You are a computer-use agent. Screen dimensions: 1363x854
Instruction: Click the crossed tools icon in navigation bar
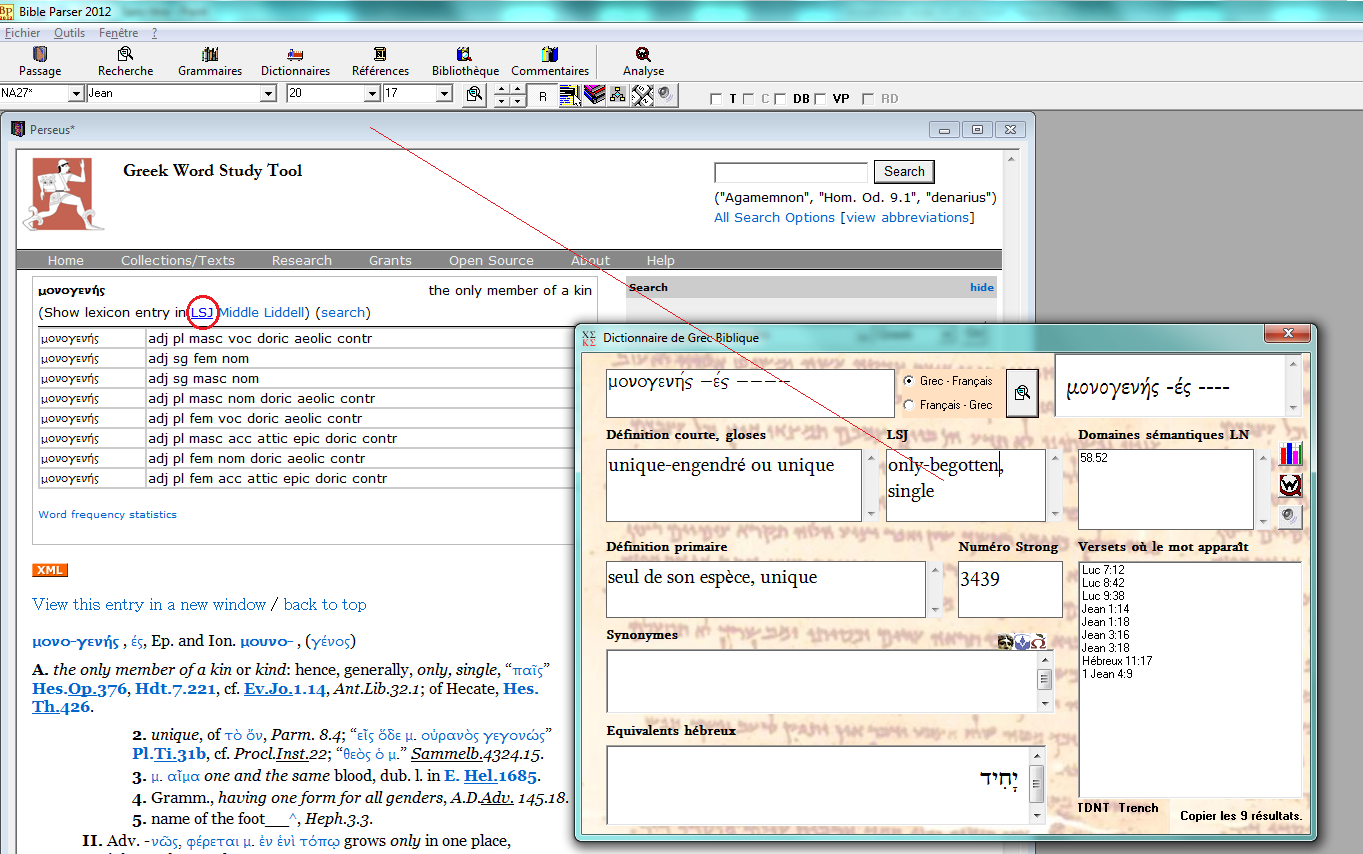(x=641, y=95)
